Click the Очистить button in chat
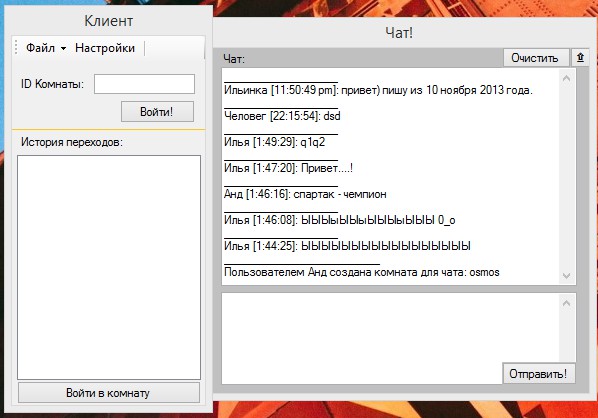This screenshot has height=418, width=598. tap(535, 58)
